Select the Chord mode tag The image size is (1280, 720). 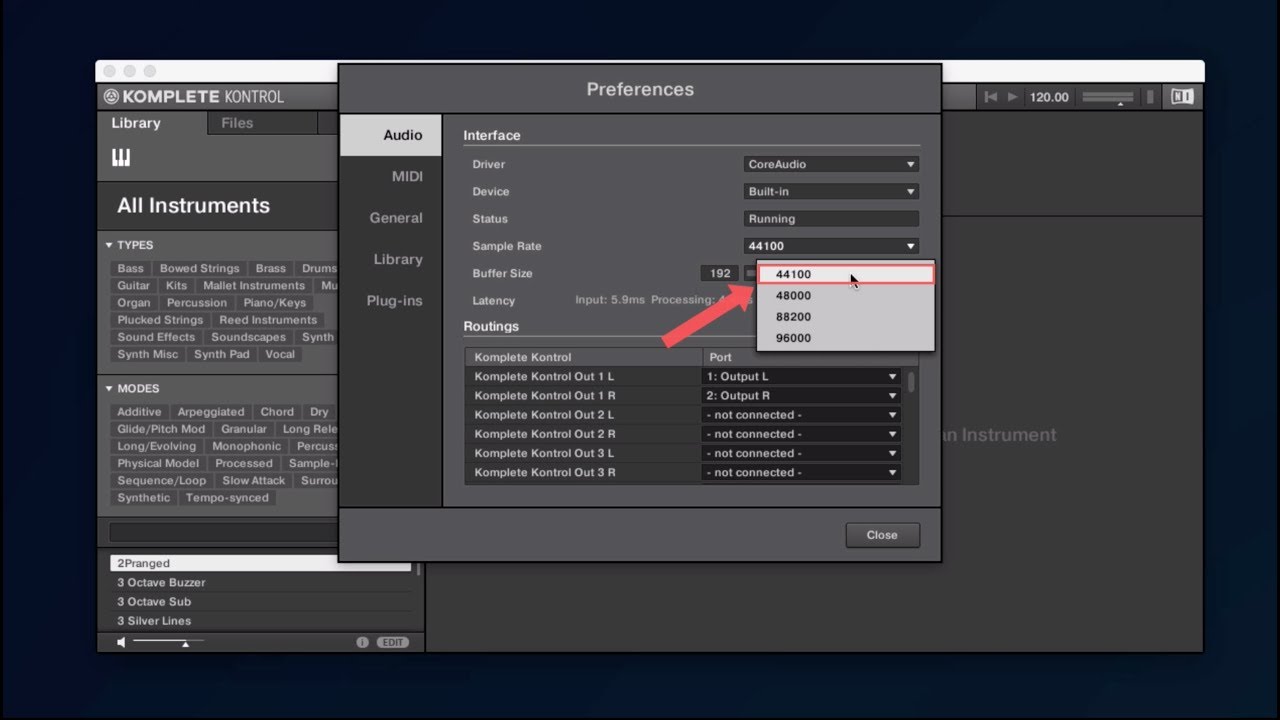[277, 412]
